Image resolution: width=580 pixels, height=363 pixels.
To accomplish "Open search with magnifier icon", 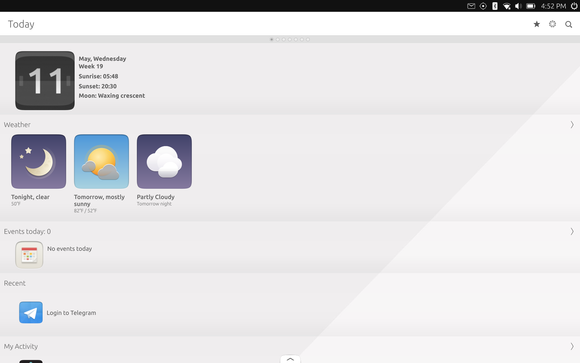I will 569,24.
